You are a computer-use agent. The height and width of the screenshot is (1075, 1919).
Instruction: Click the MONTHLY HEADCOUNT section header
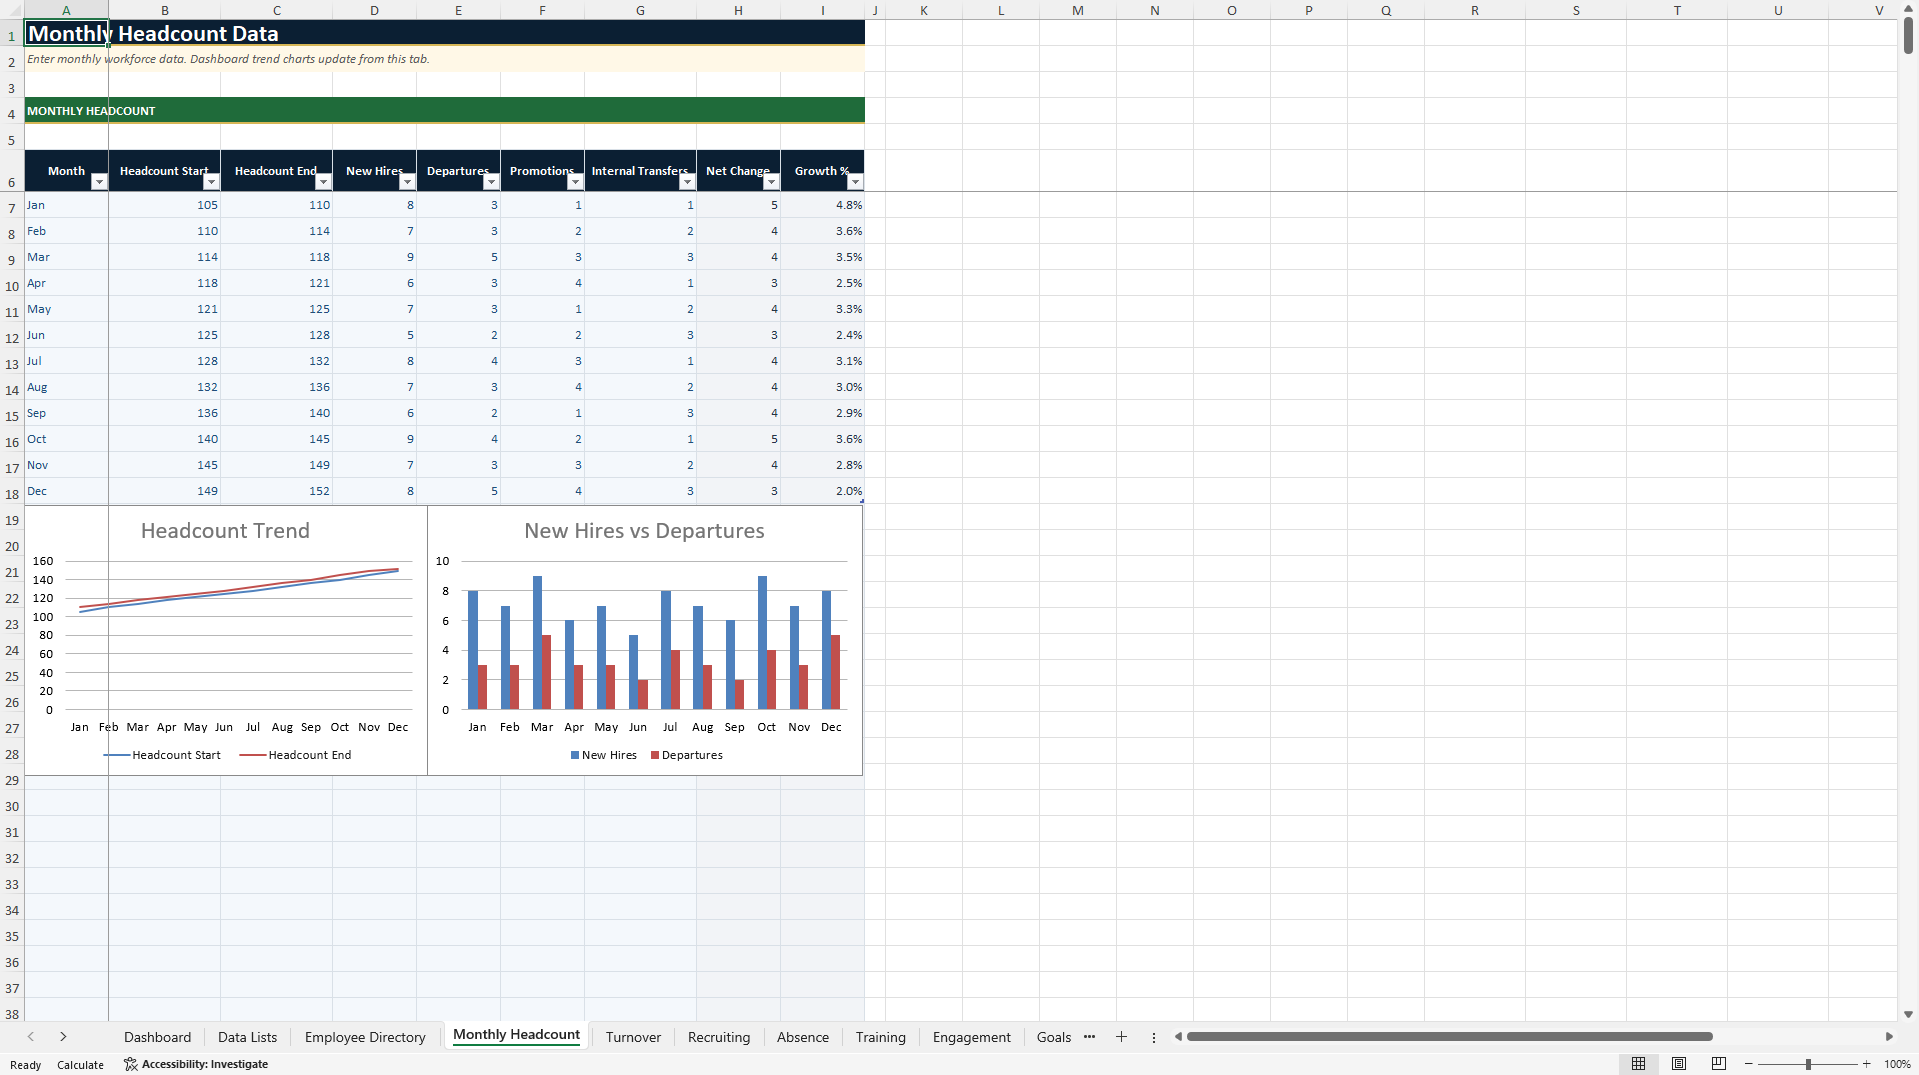444,111
